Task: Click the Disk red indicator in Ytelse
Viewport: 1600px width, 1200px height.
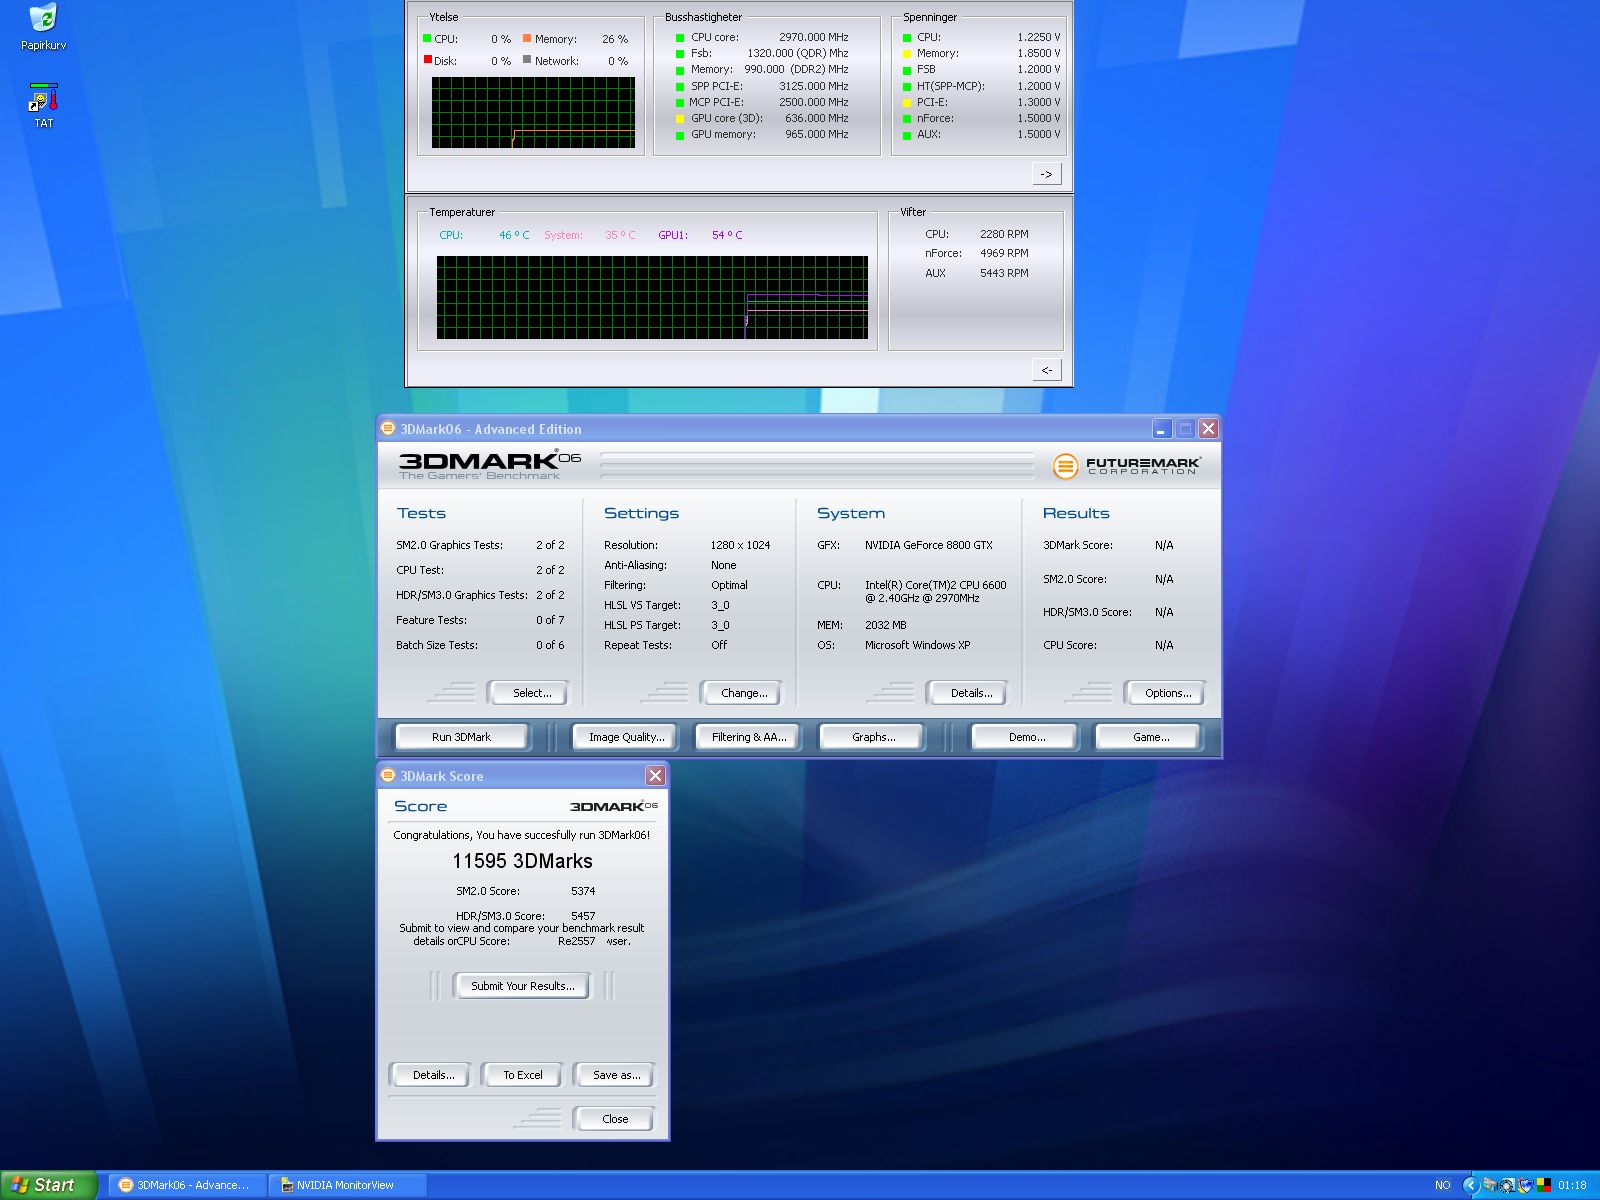Action: click(428, 60)
